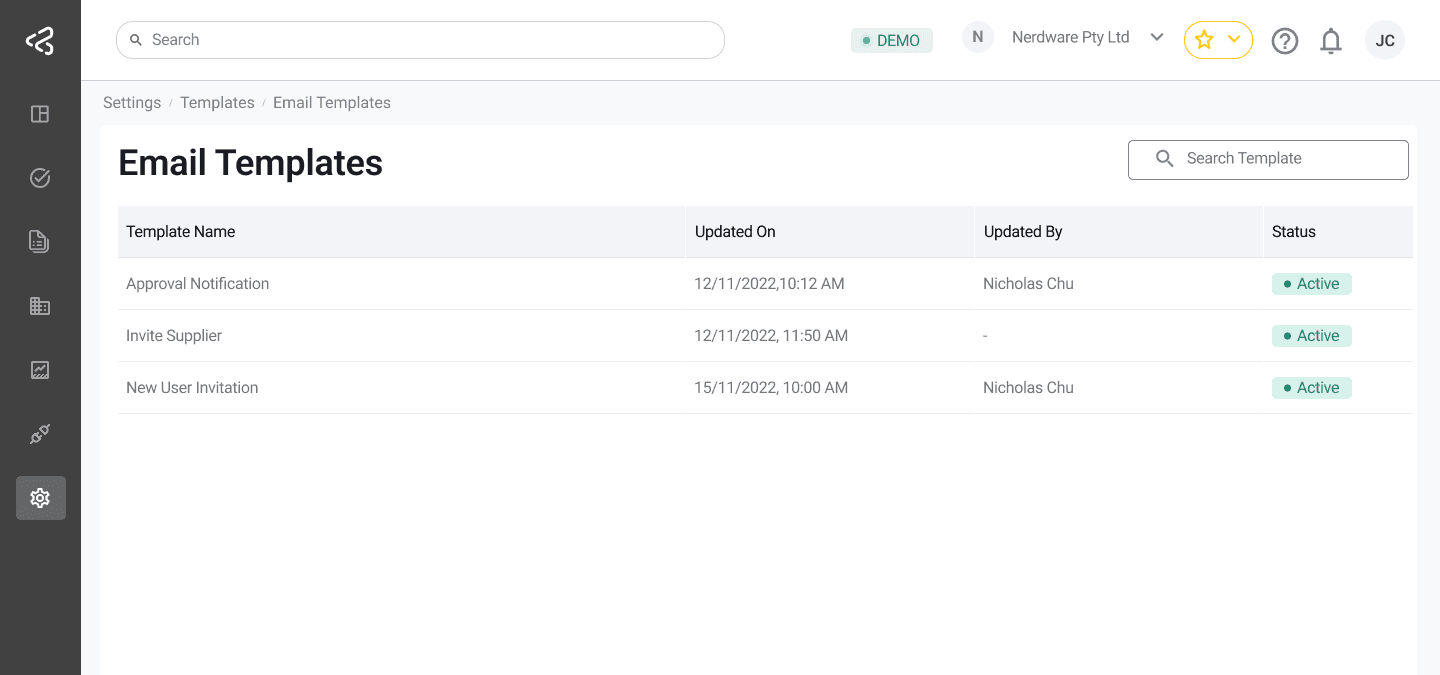Open the Documents section icon
Screen dimensions: 1440x675
pyautogui.click(x=40, y=241)
